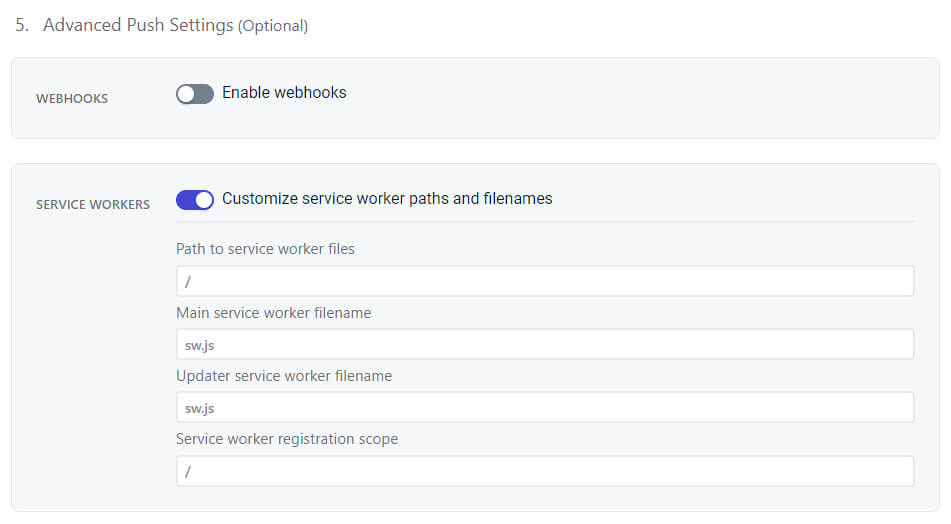Click the SERVICE WORKERS section title
951x524 pixels.
click(x=93, y=205)
